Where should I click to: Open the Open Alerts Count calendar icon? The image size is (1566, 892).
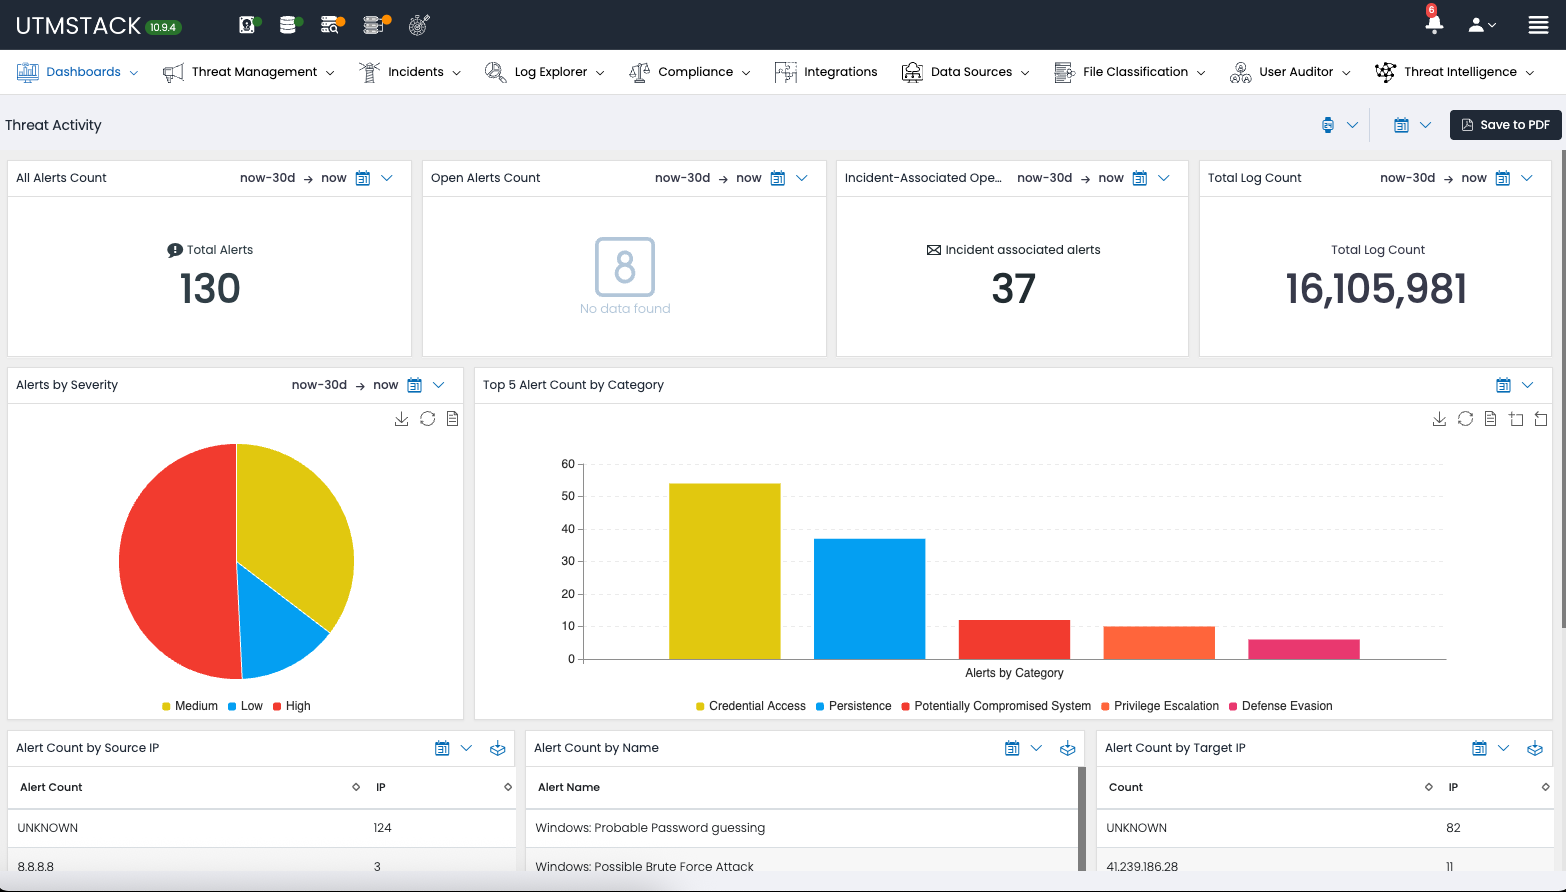pos(778,178)
